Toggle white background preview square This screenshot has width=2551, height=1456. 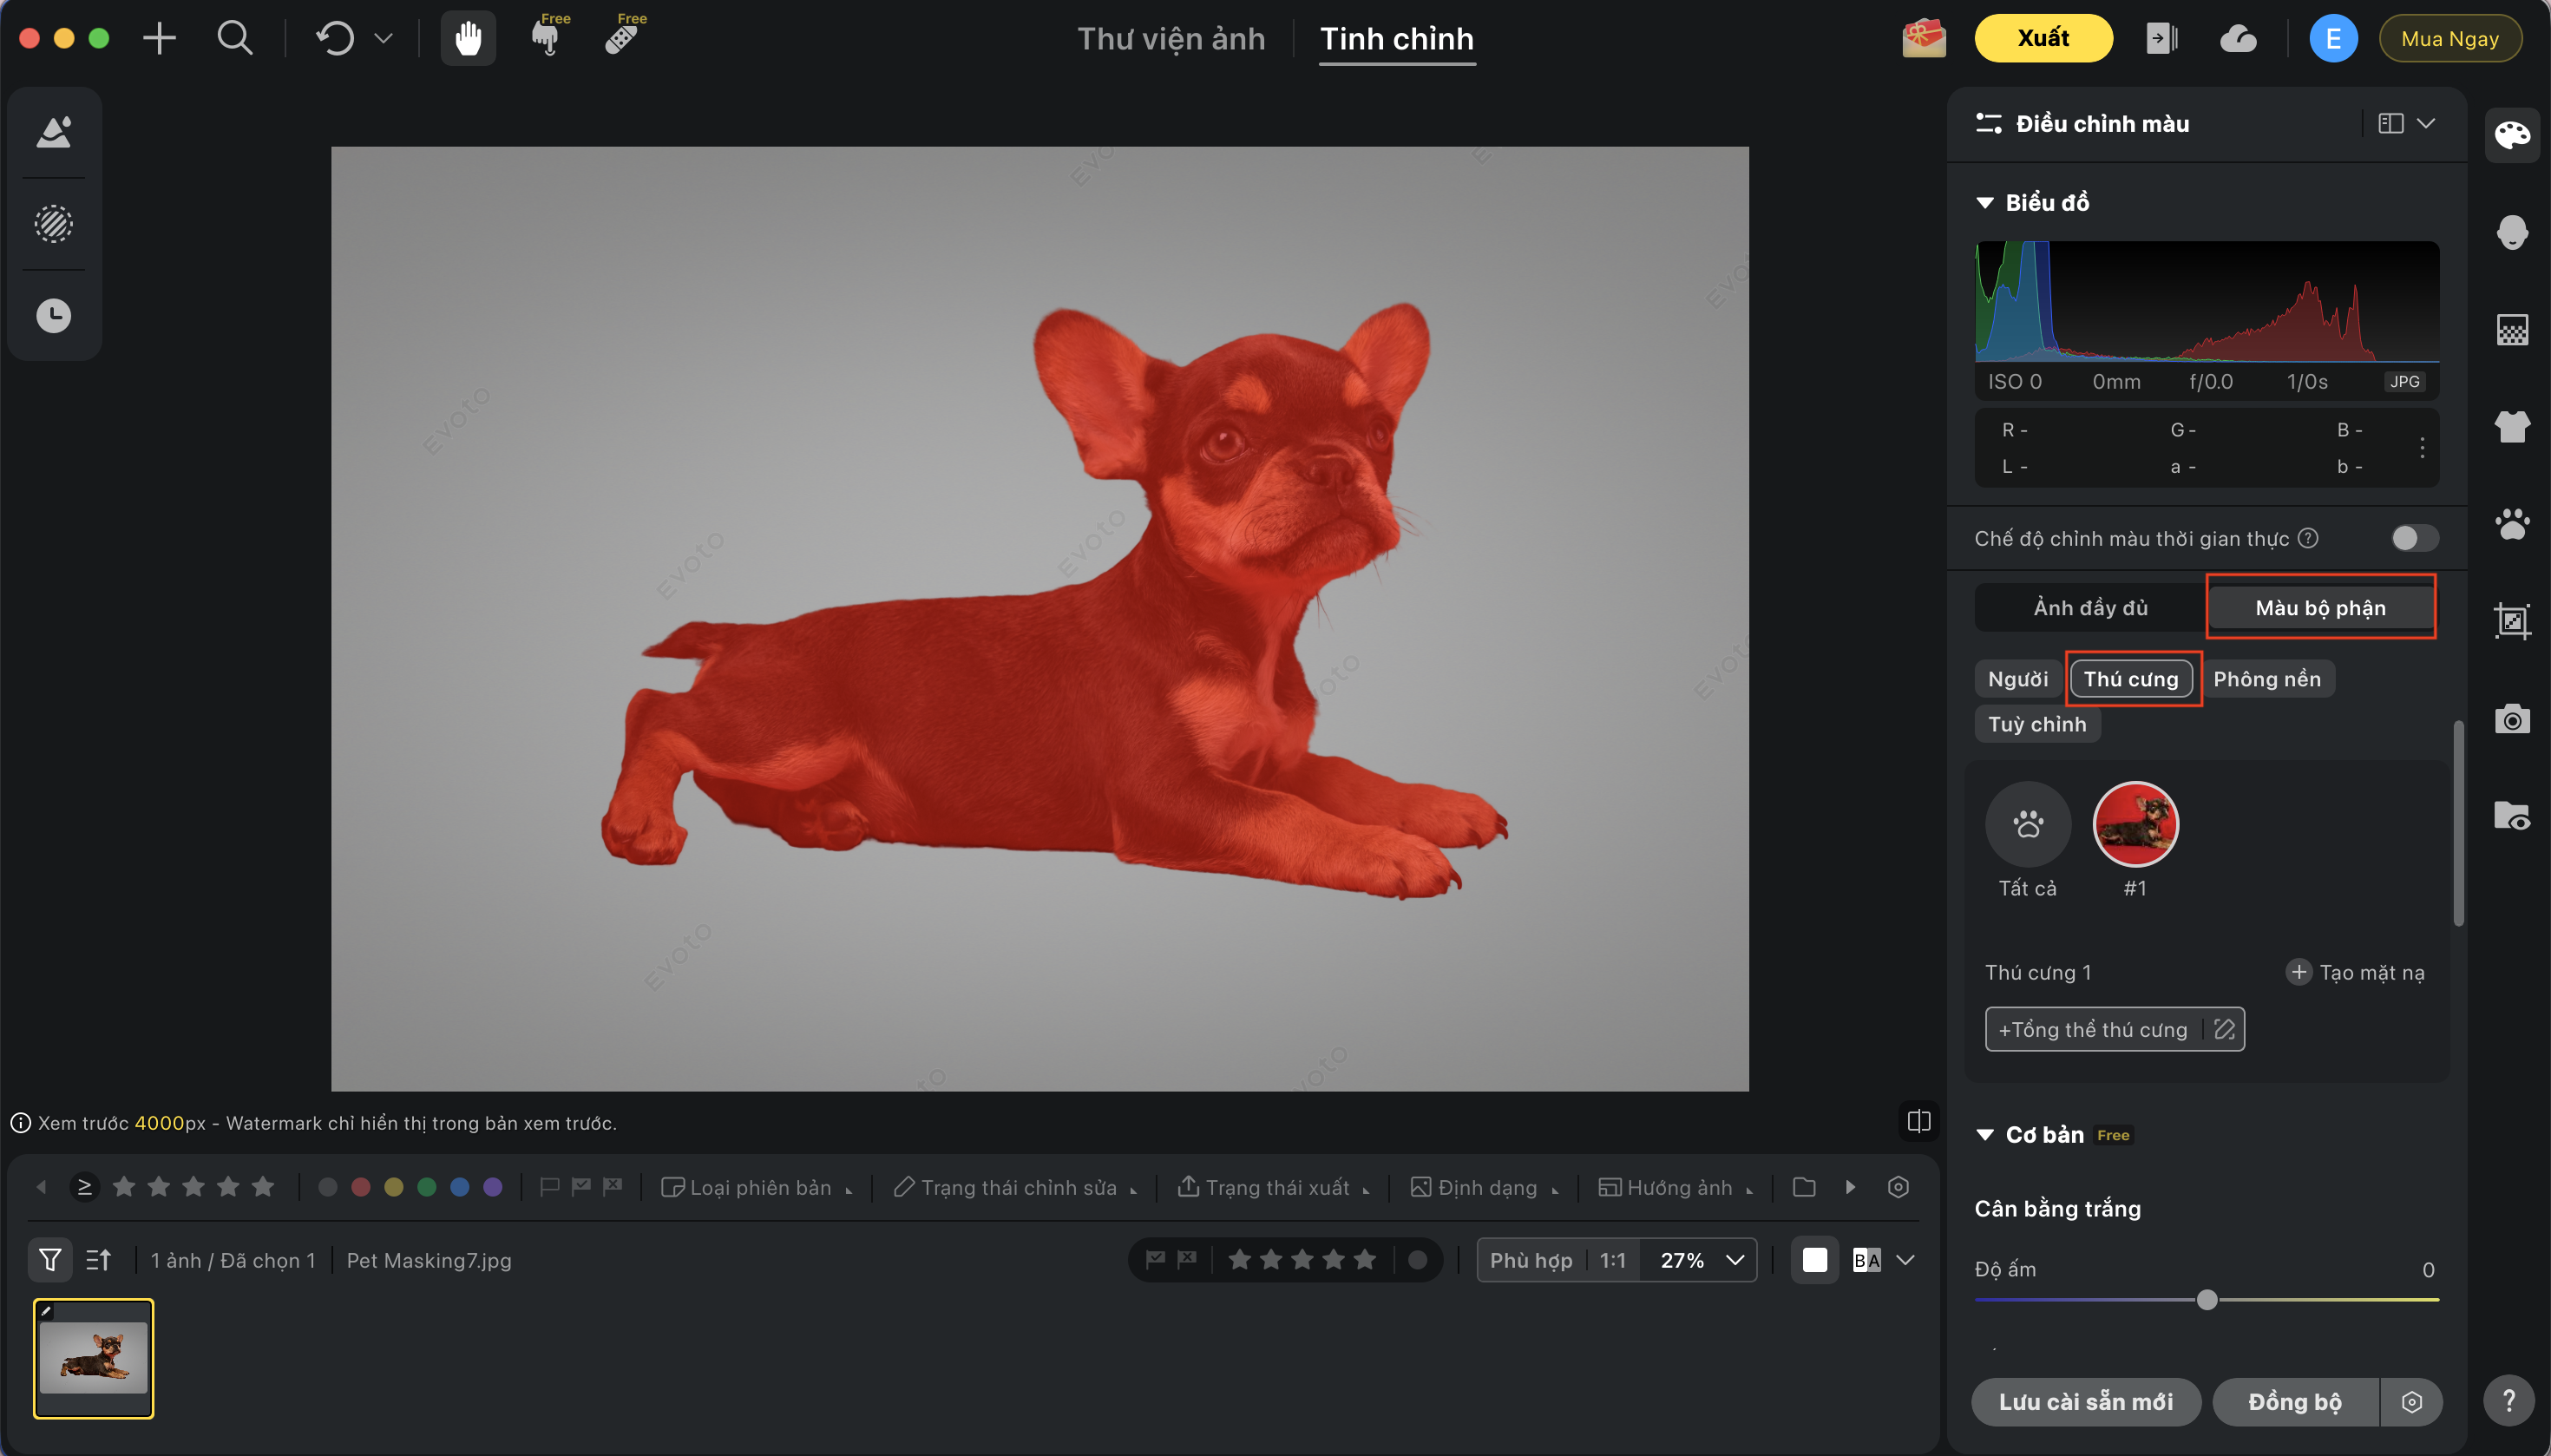coord(1814,1260)
